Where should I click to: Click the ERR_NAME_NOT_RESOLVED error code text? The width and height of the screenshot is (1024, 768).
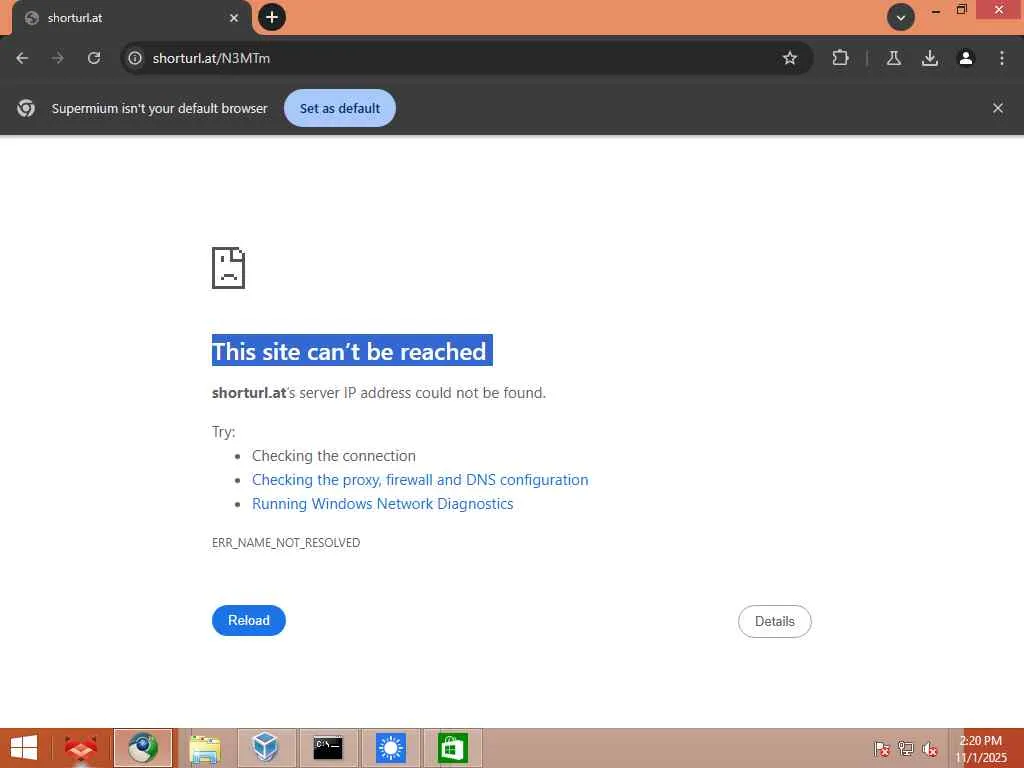click(286, 543)
